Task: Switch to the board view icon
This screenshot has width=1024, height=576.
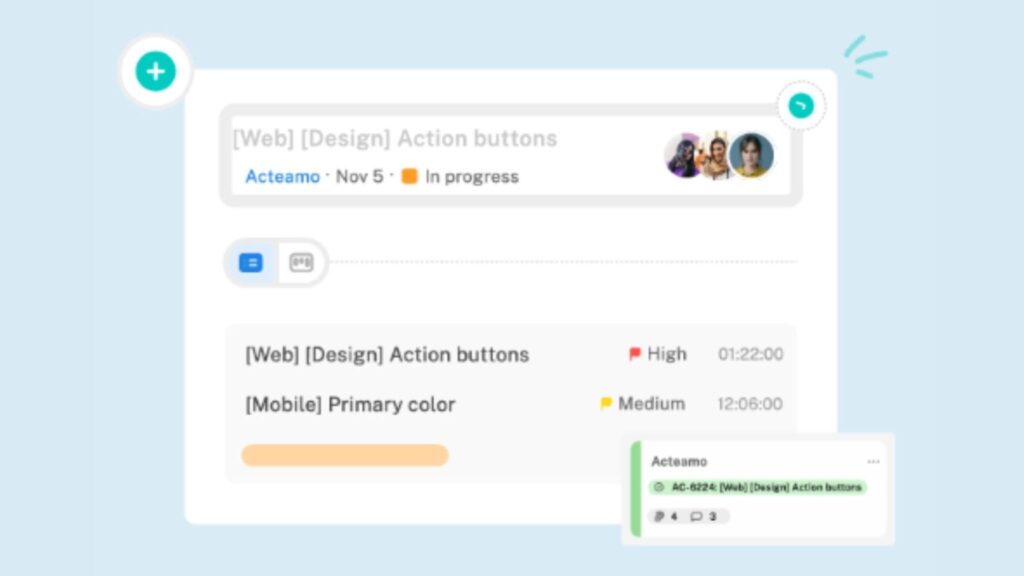Action: coord(301,263)
